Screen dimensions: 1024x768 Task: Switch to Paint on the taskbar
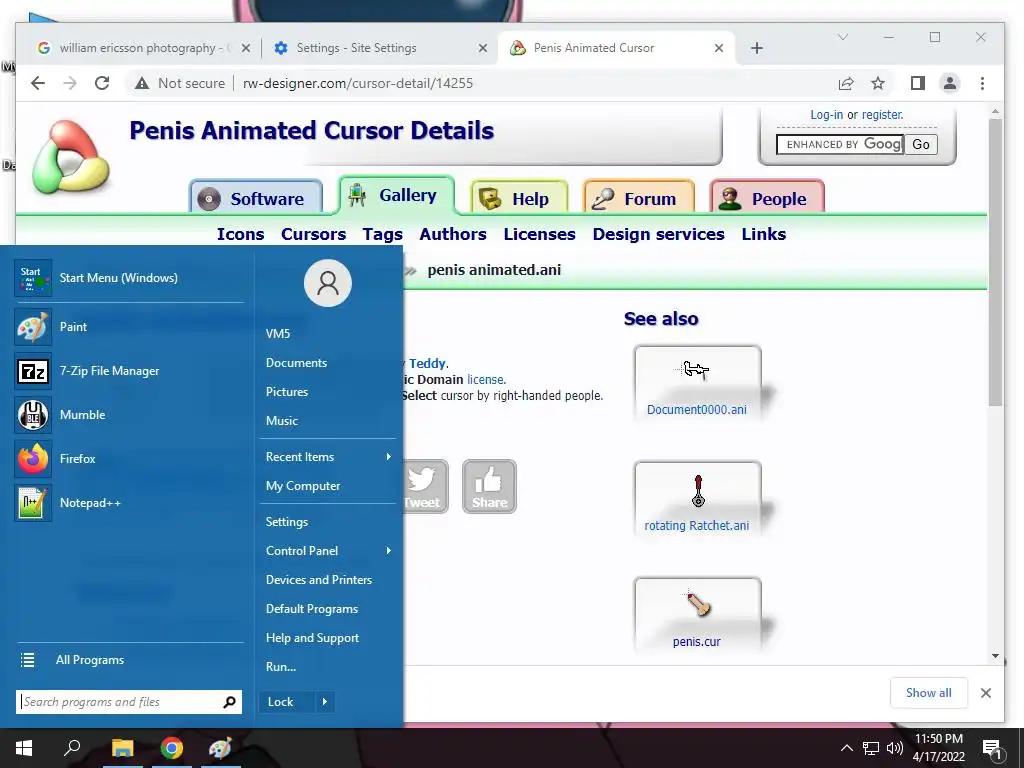click(x=220, y=748)
